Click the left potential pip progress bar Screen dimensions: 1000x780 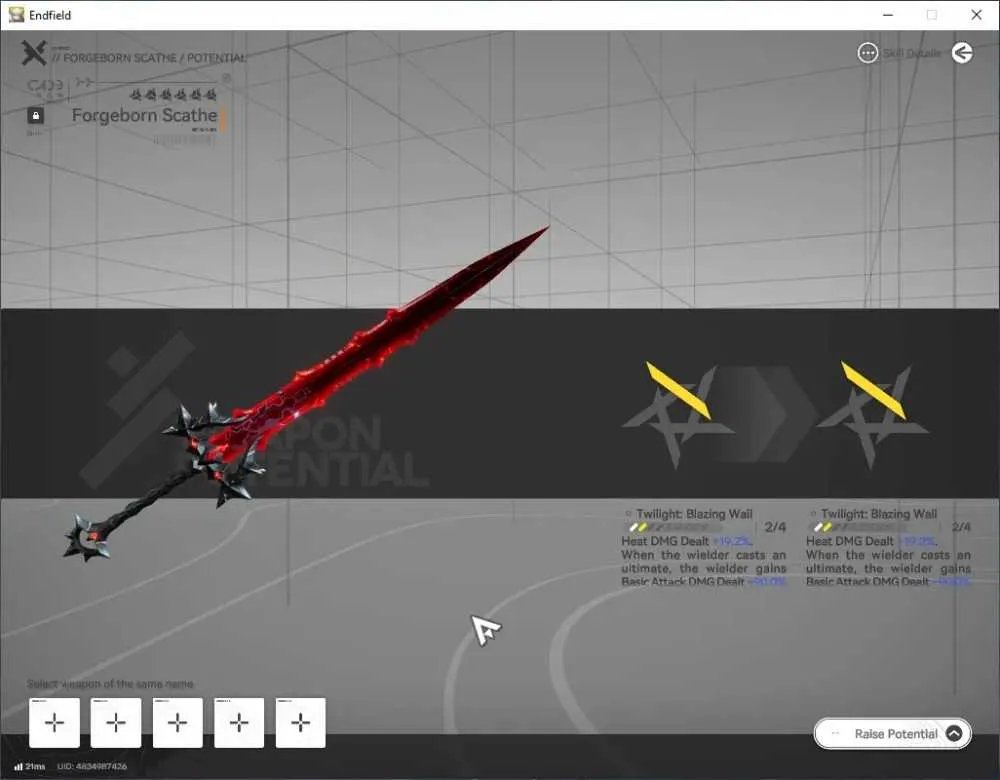[x=675, y=527]
